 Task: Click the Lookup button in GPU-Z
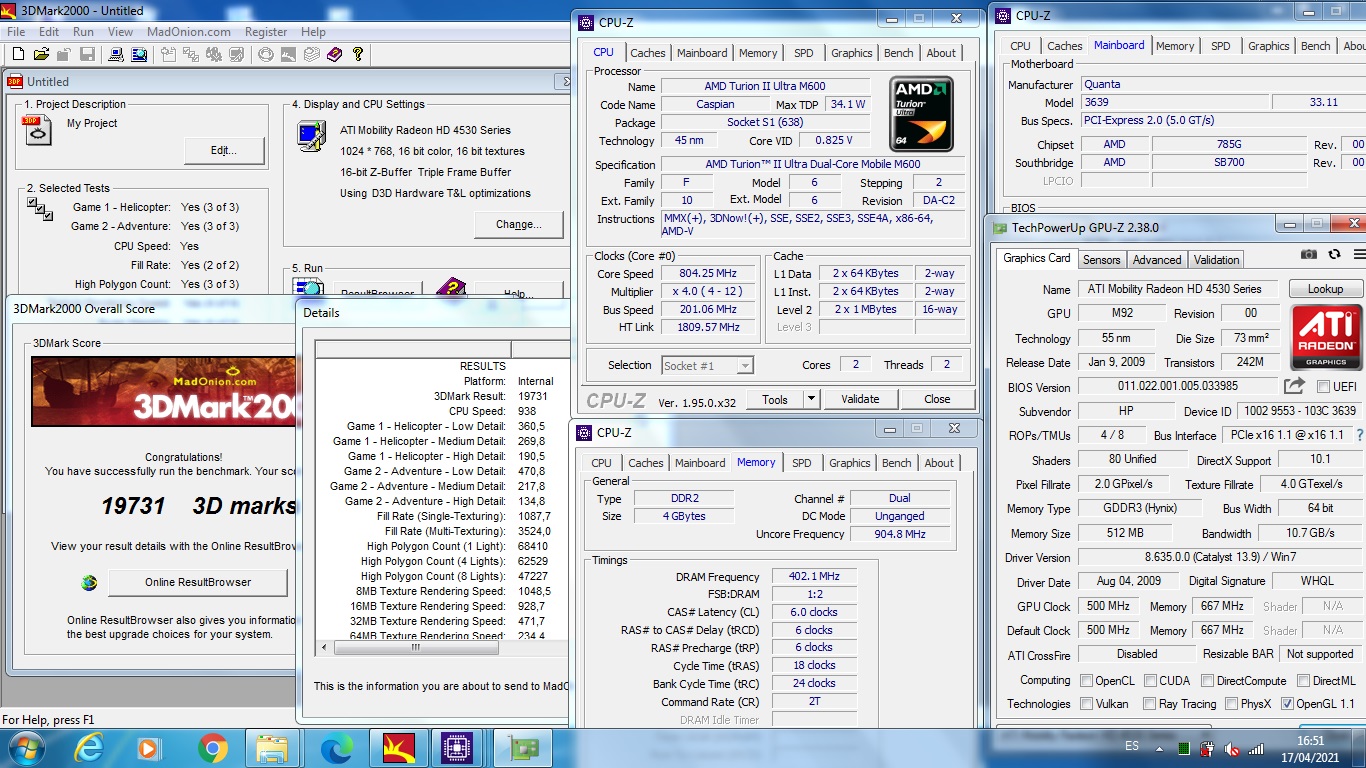pos(1325,289)
